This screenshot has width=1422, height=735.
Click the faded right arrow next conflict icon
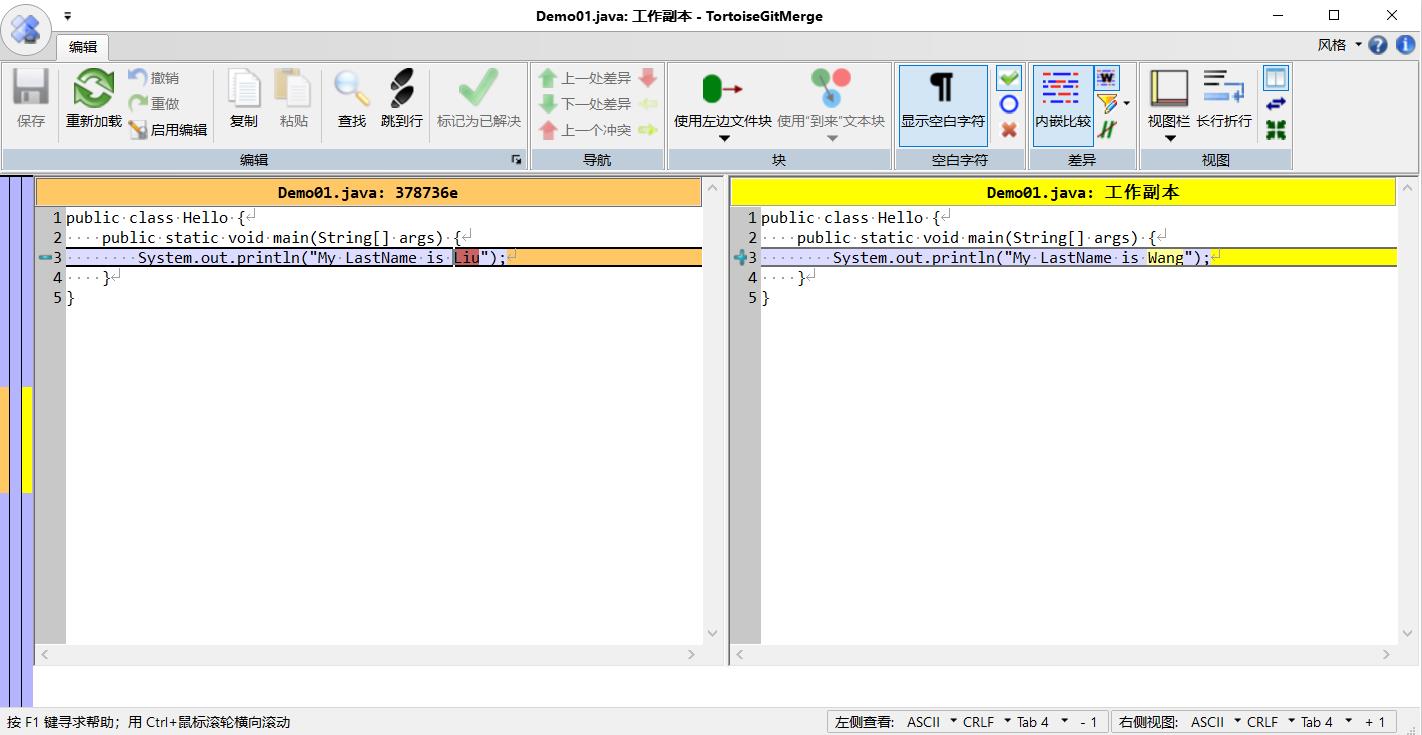[x=647, y=129]
